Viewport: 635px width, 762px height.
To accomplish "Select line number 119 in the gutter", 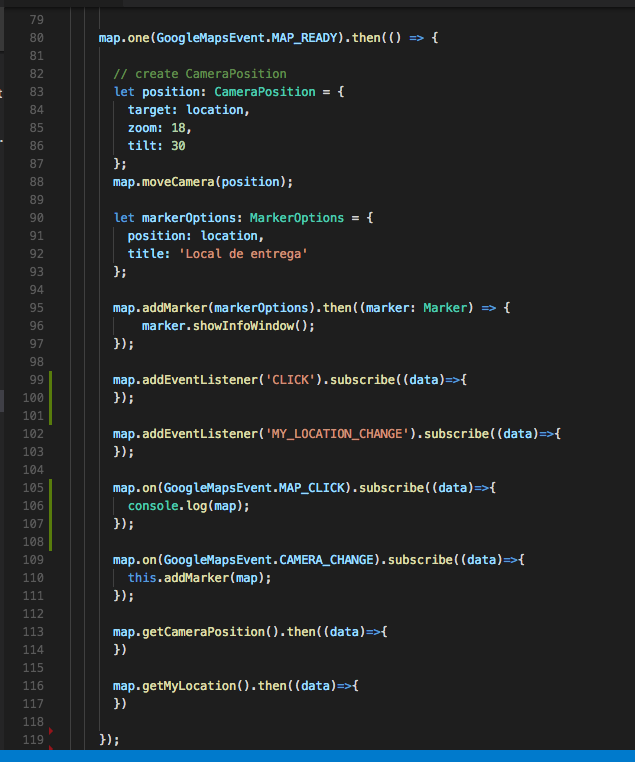I will [x=33, y=740].
